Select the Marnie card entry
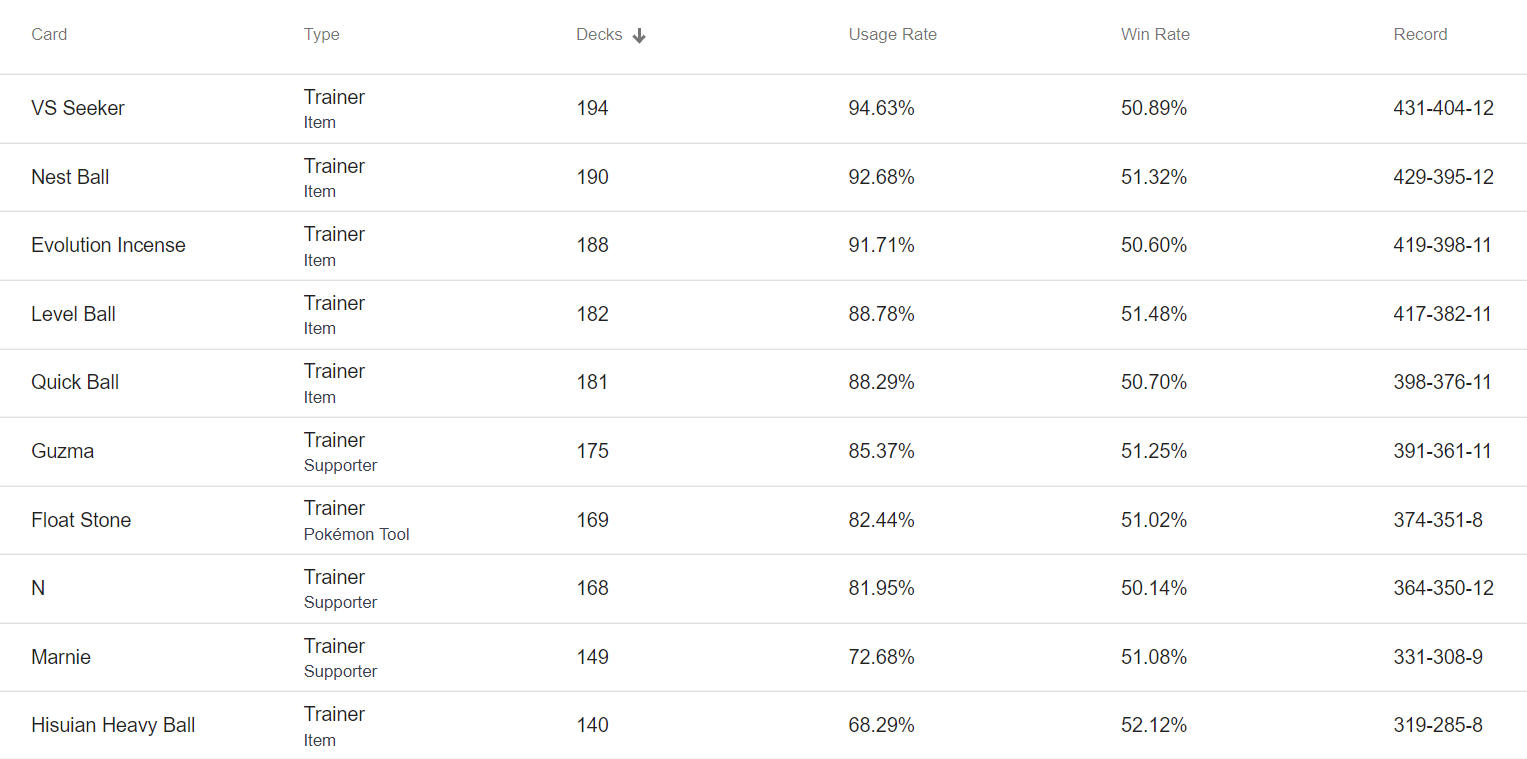Image resolution: width=1527 pixels, height=759 pixels. click(61, 657)
